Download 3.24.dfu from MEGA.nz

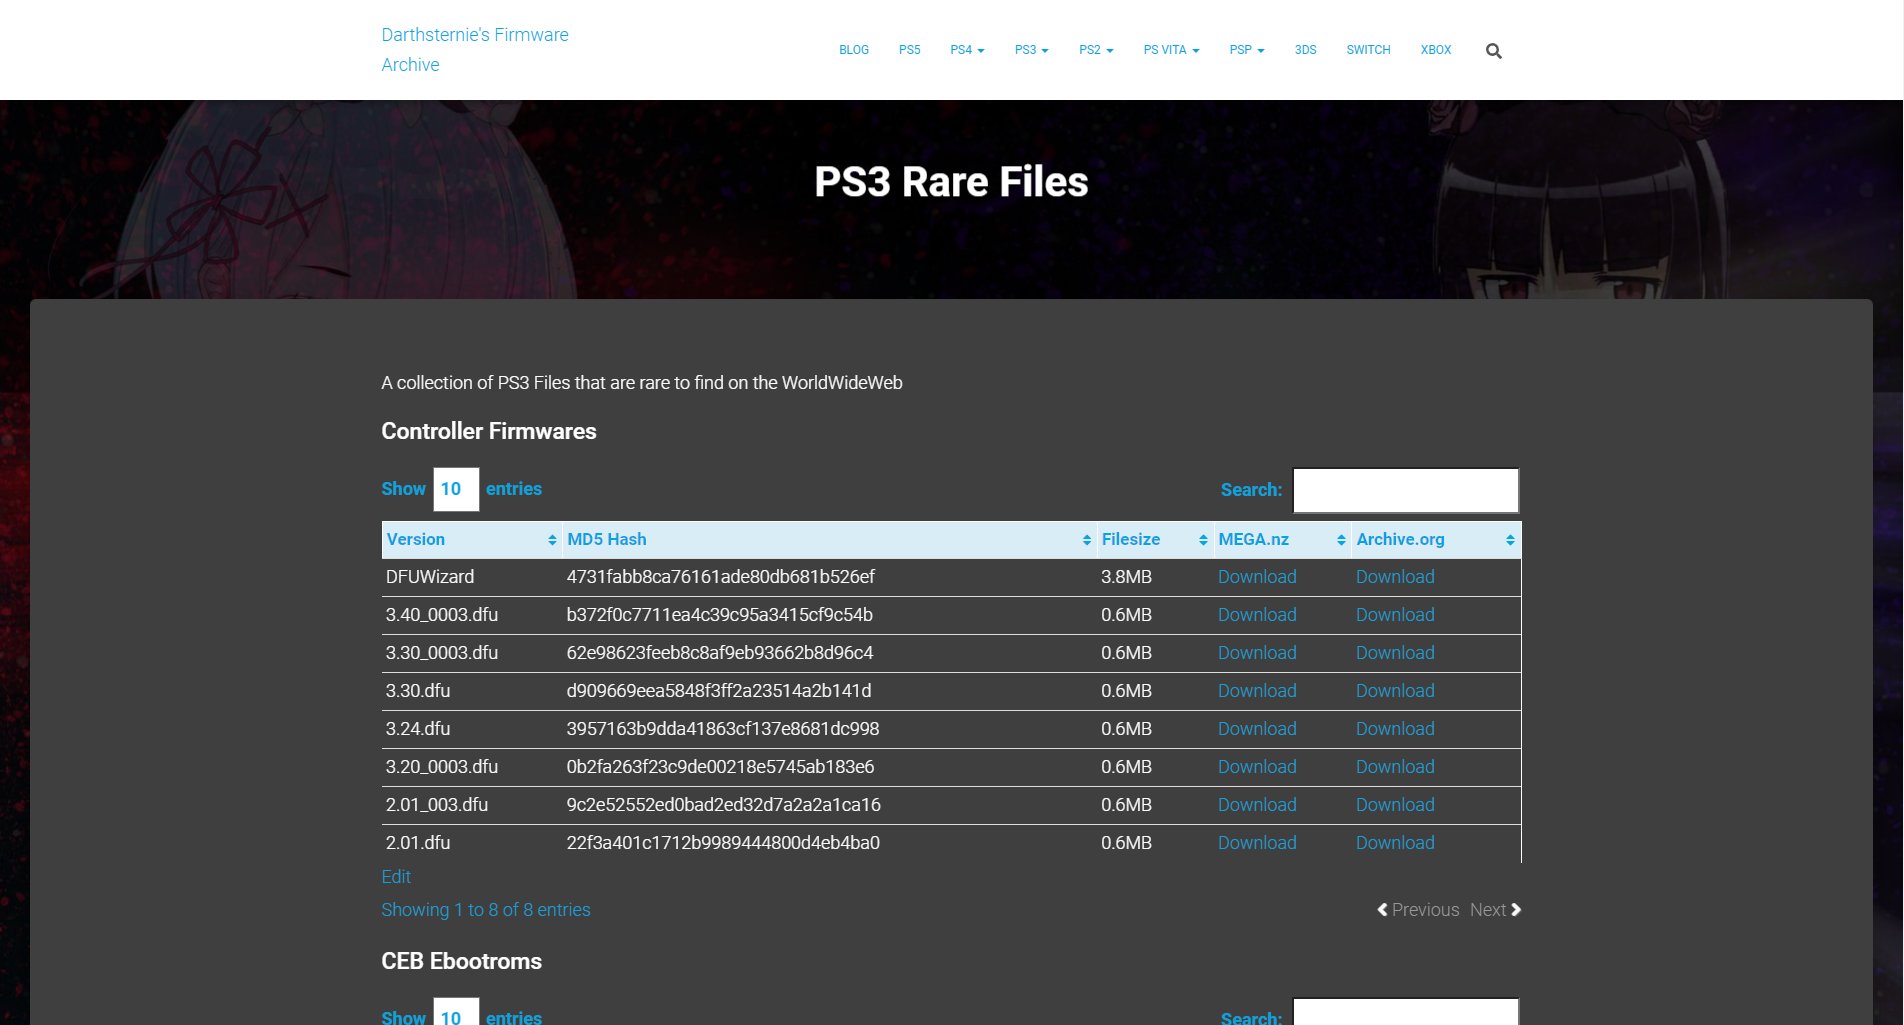click(x=1257, y=729)
